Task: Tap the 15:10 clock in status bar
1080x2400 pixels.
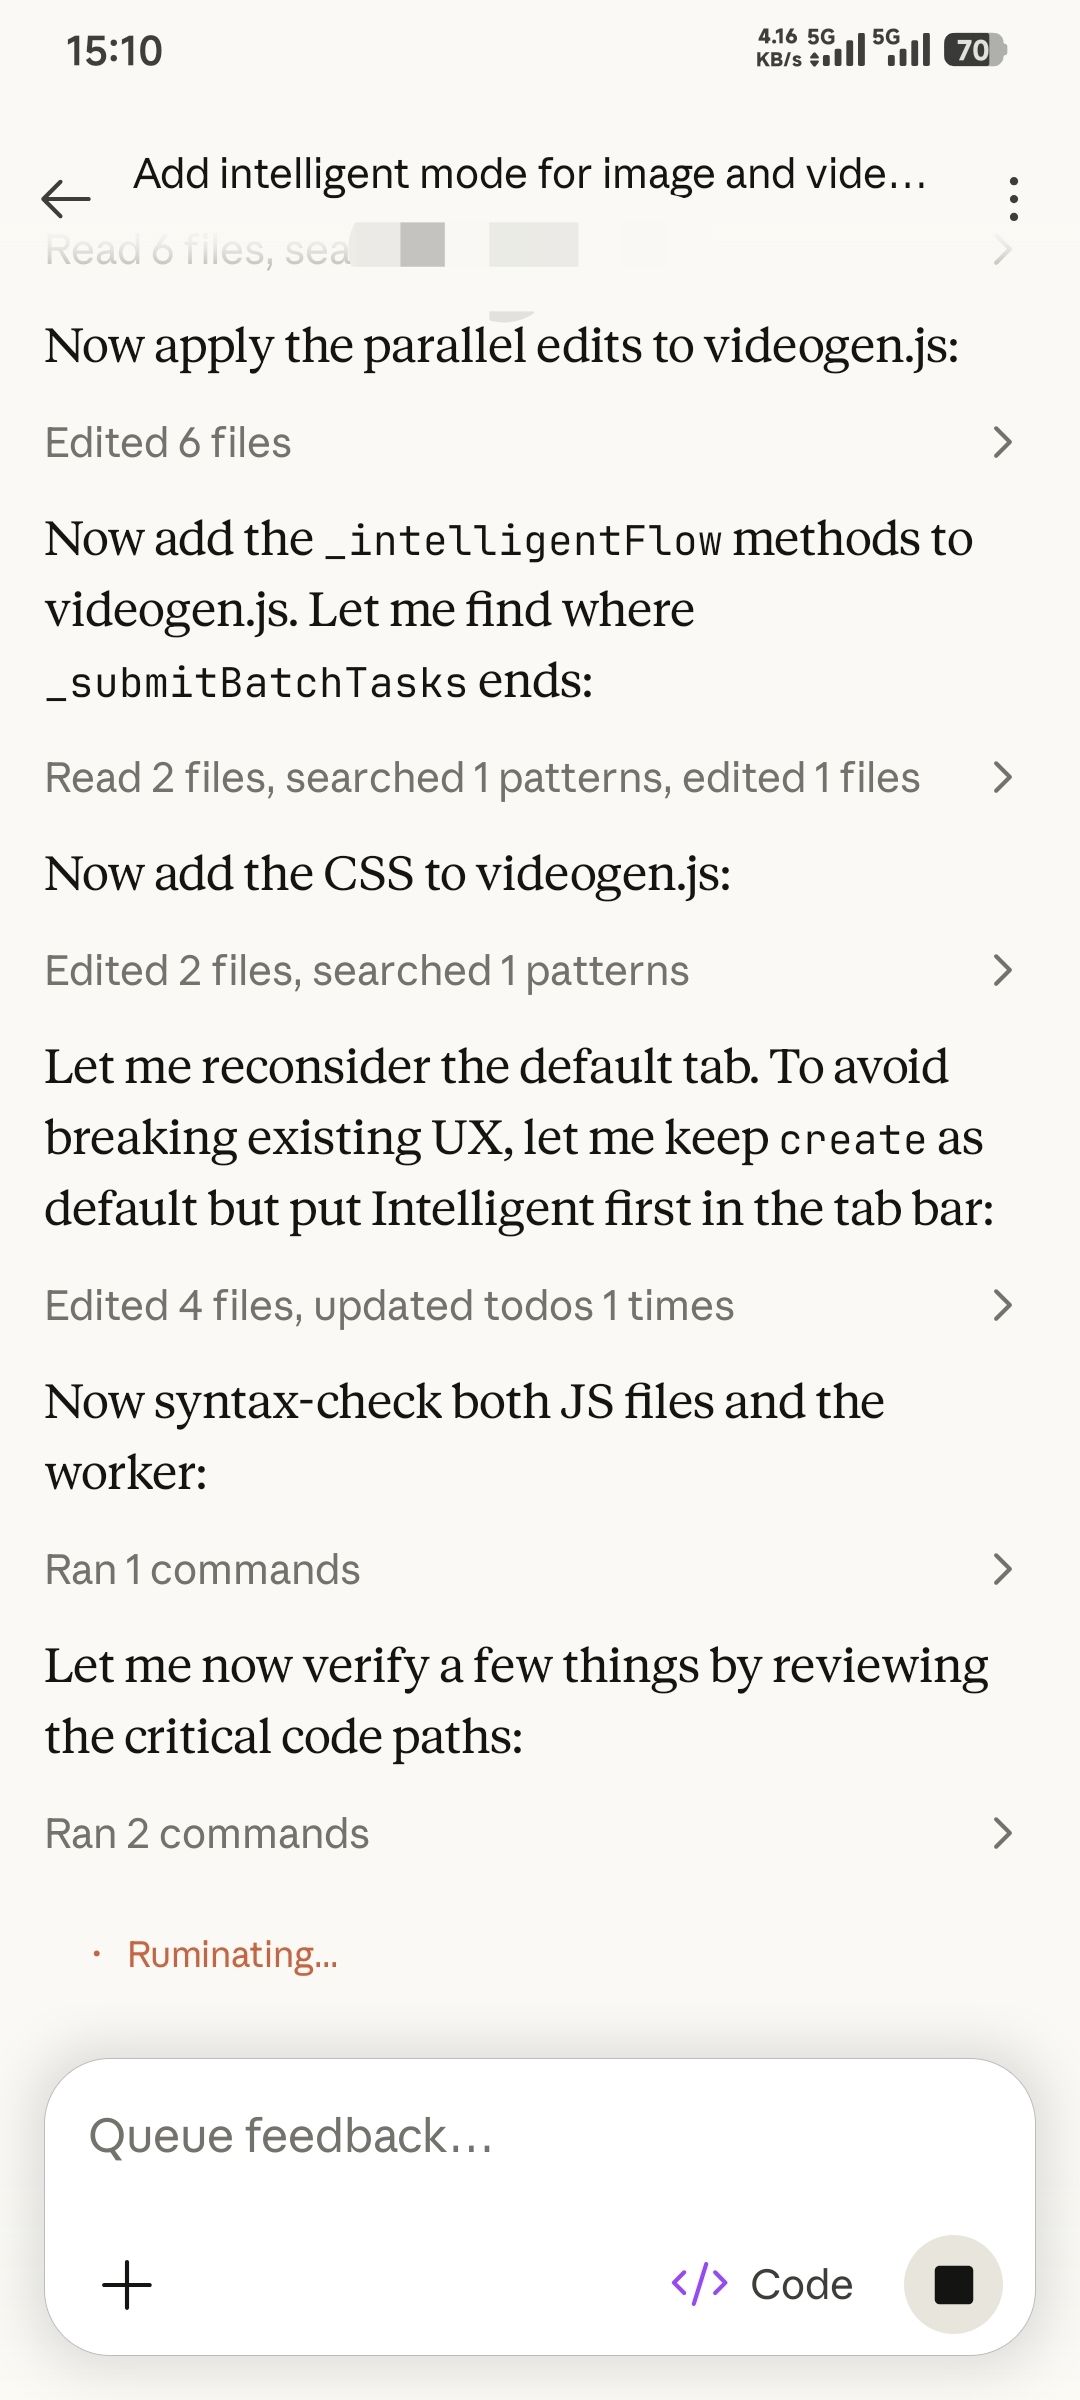Action: click(114, 51)
